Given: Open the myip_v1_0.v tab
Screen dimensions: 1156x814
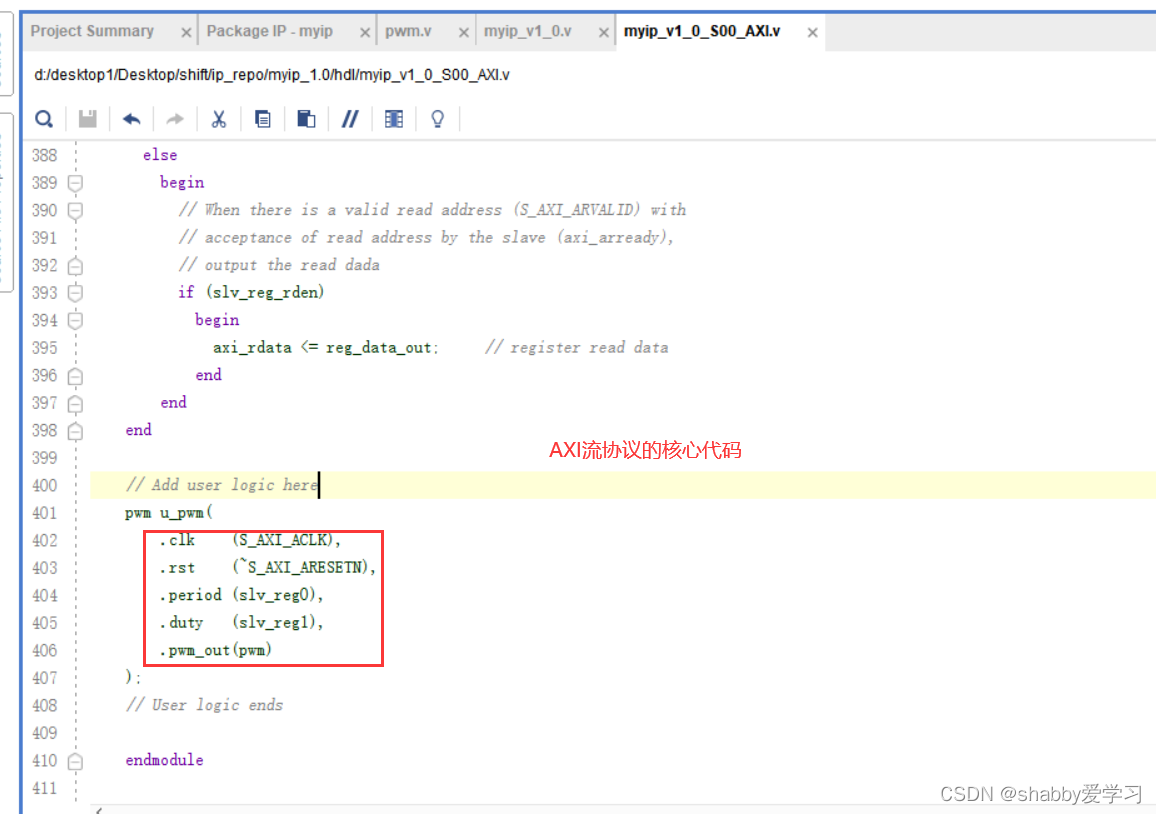Looking at the screenshot, I should click(x=528, y=31).
